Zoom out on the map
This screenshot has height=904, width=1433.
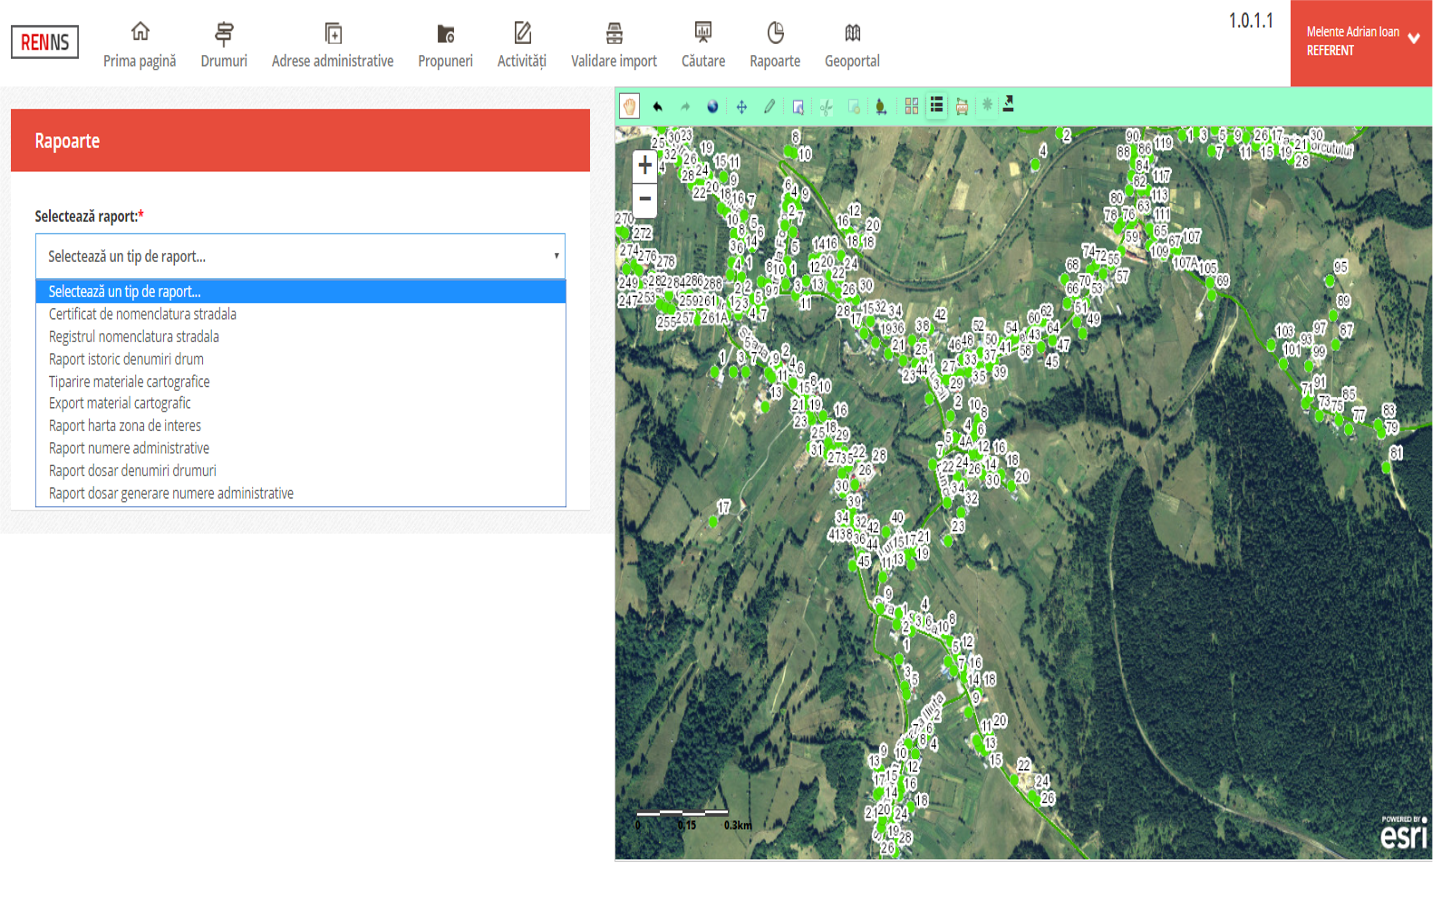pos(645,199)
